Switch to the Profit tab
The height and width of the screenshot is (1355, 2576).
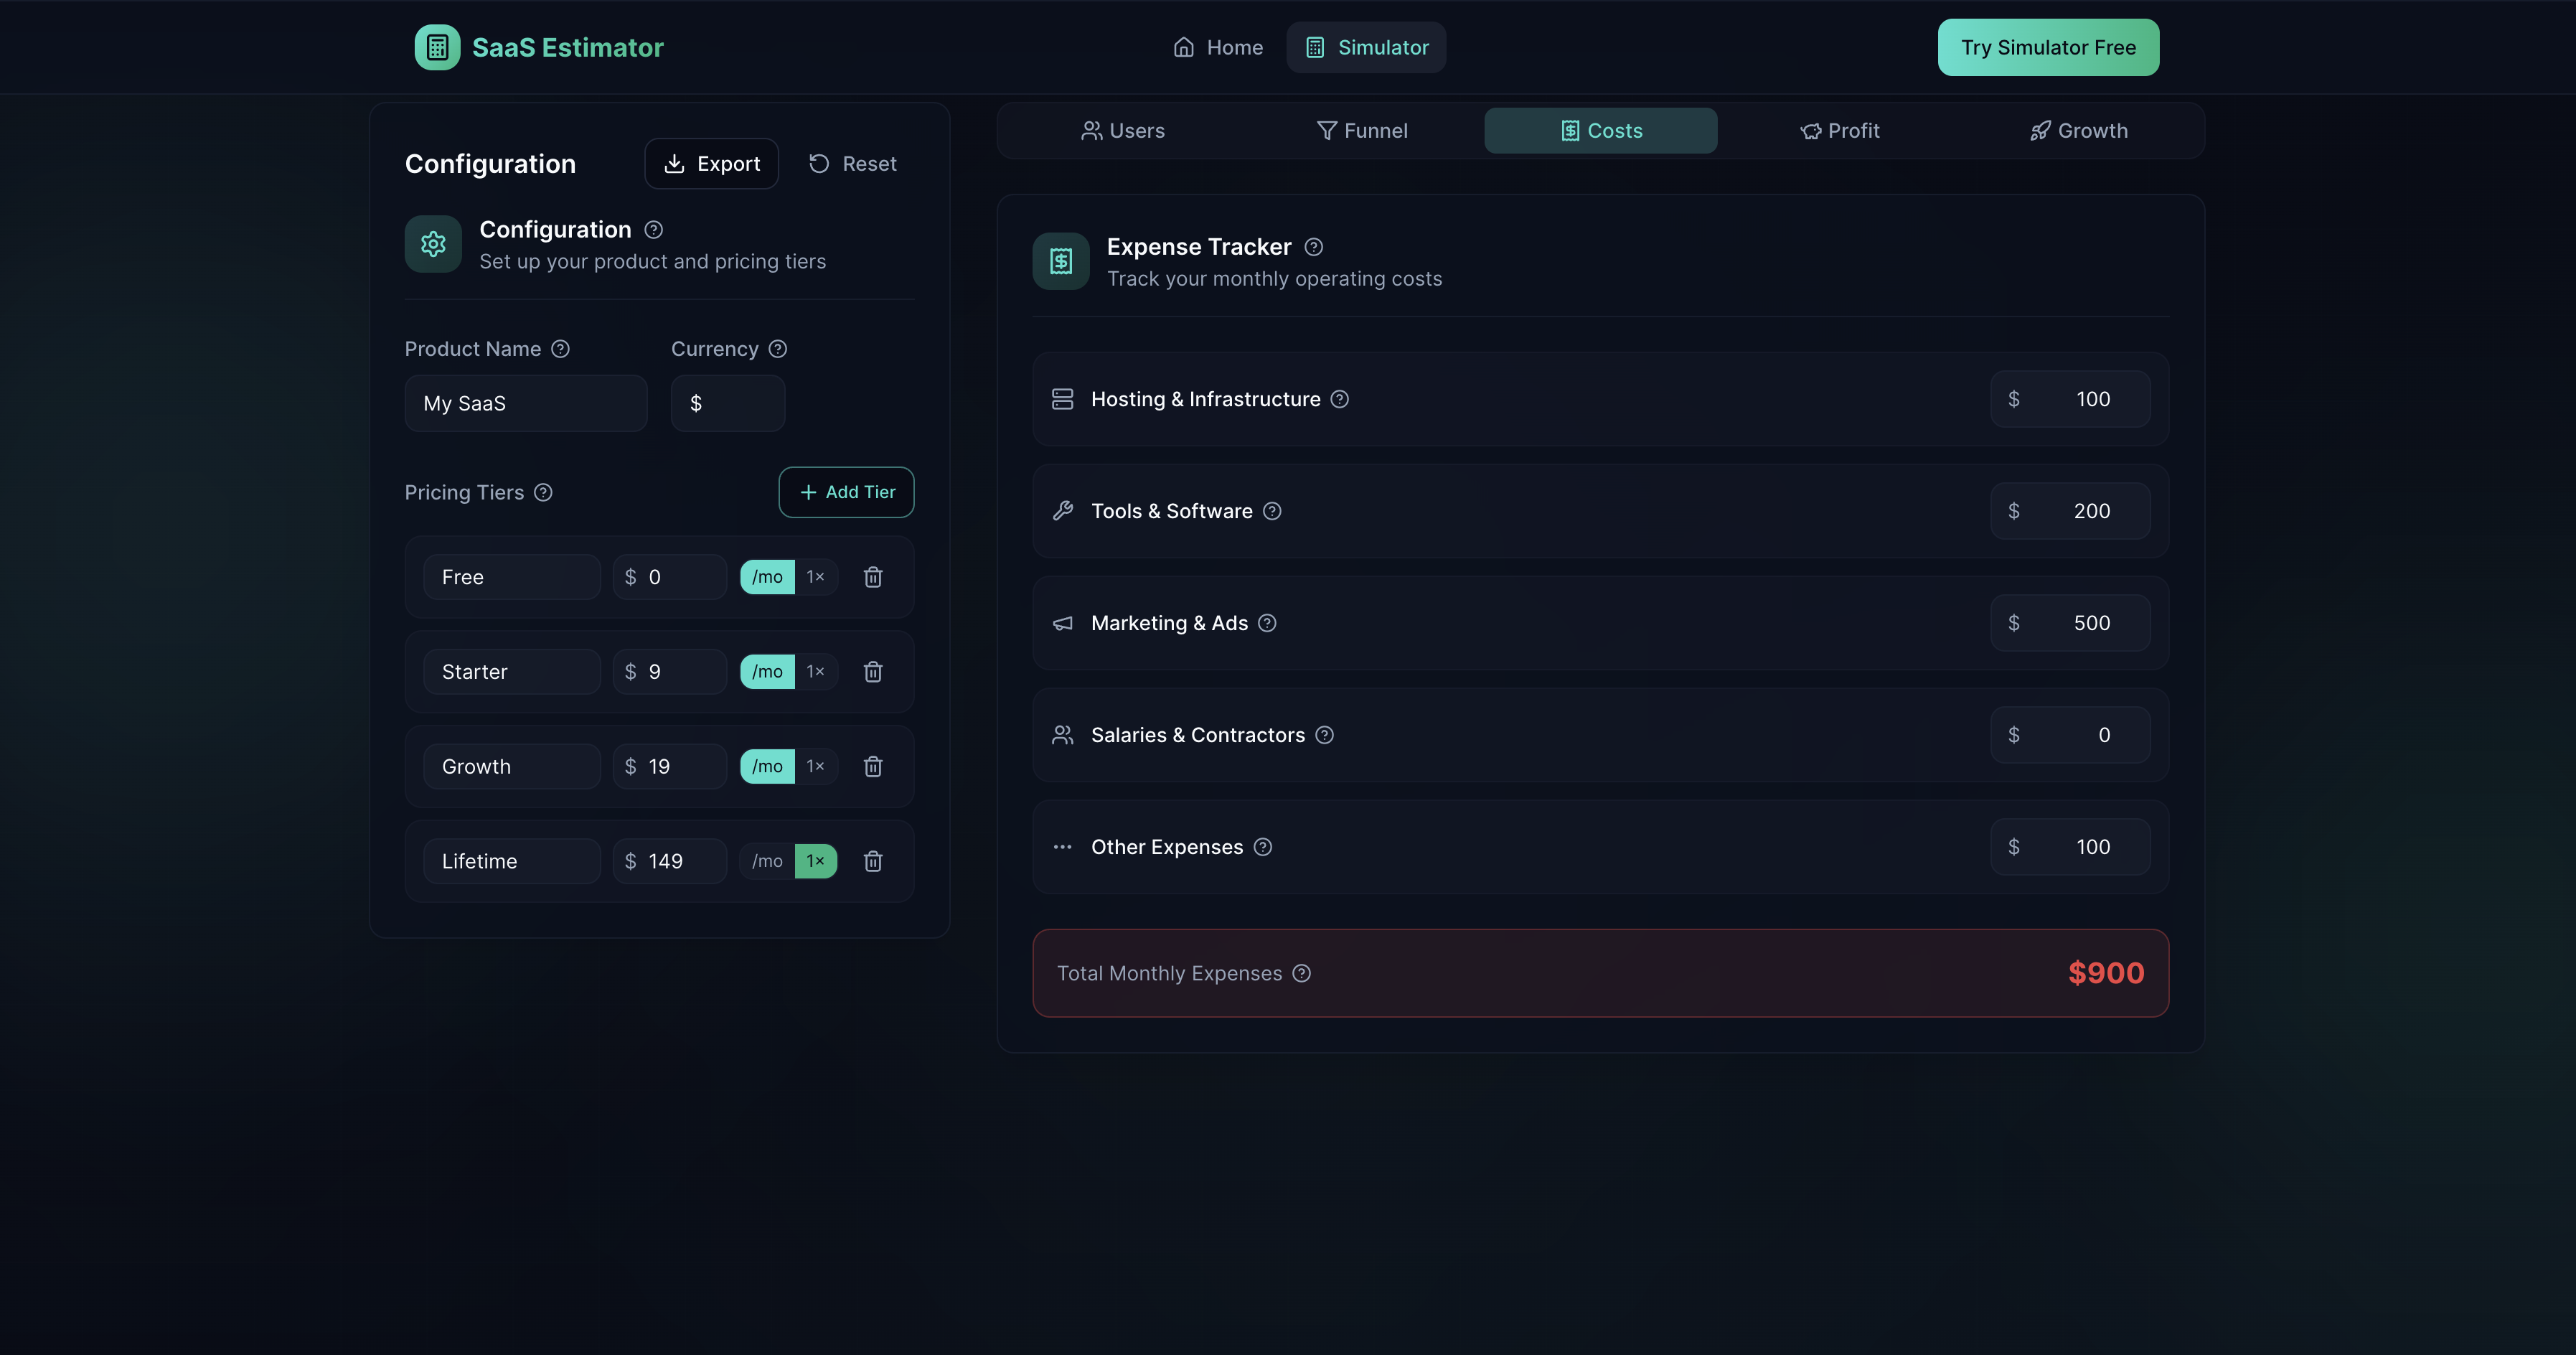tap(1841, 130)
